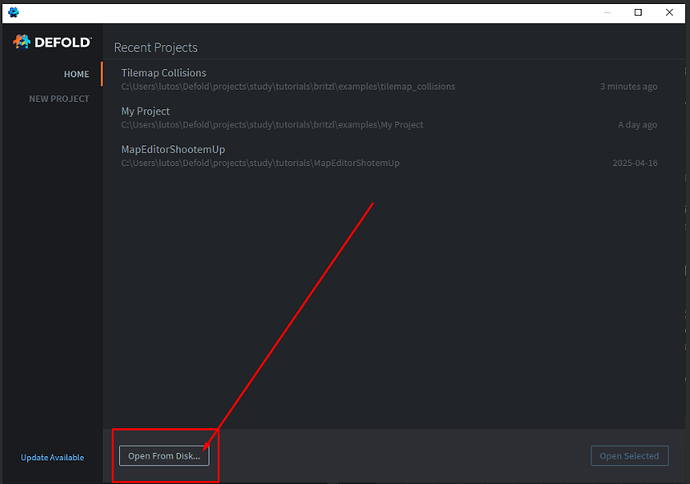This screenshot has width=690, height=484.
Task: Maximize the Defold window
Action: tap(638, 12)
